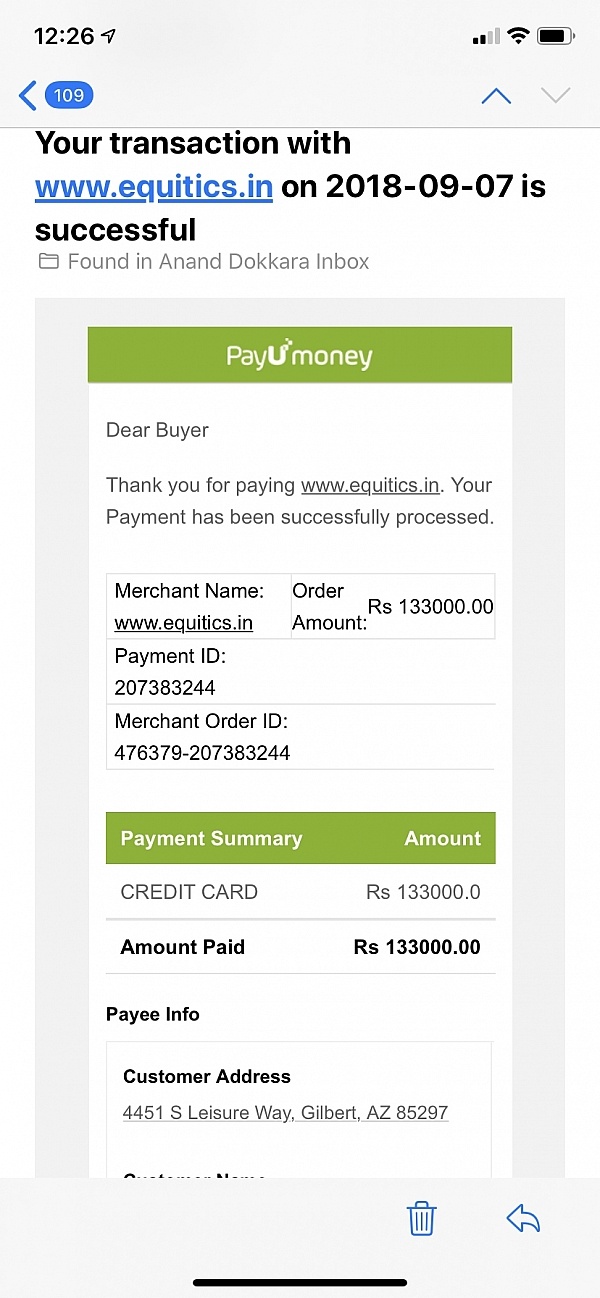This screenshot has height=1298, width=600.
Task: Go to previous message with up chevron
Action: point(496,96)
